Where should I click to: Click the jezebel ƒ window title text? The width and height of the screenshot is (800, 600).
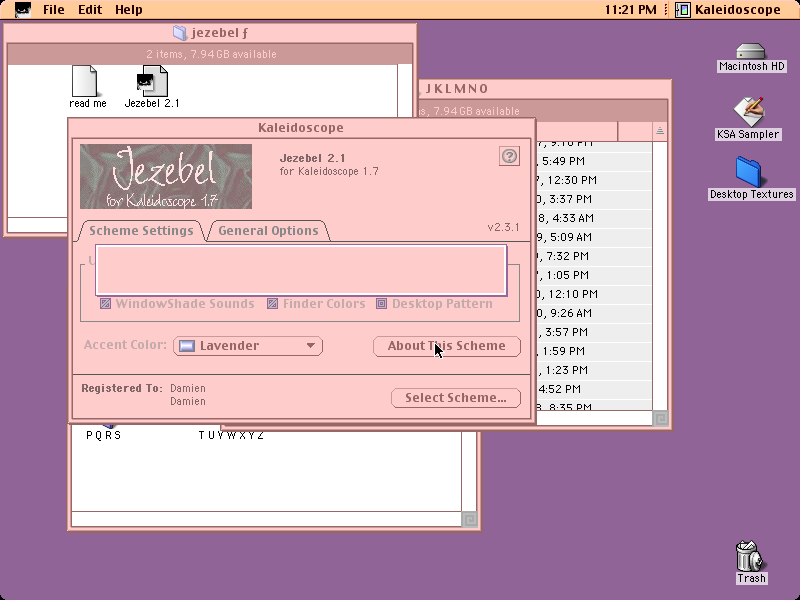(220, 33)
